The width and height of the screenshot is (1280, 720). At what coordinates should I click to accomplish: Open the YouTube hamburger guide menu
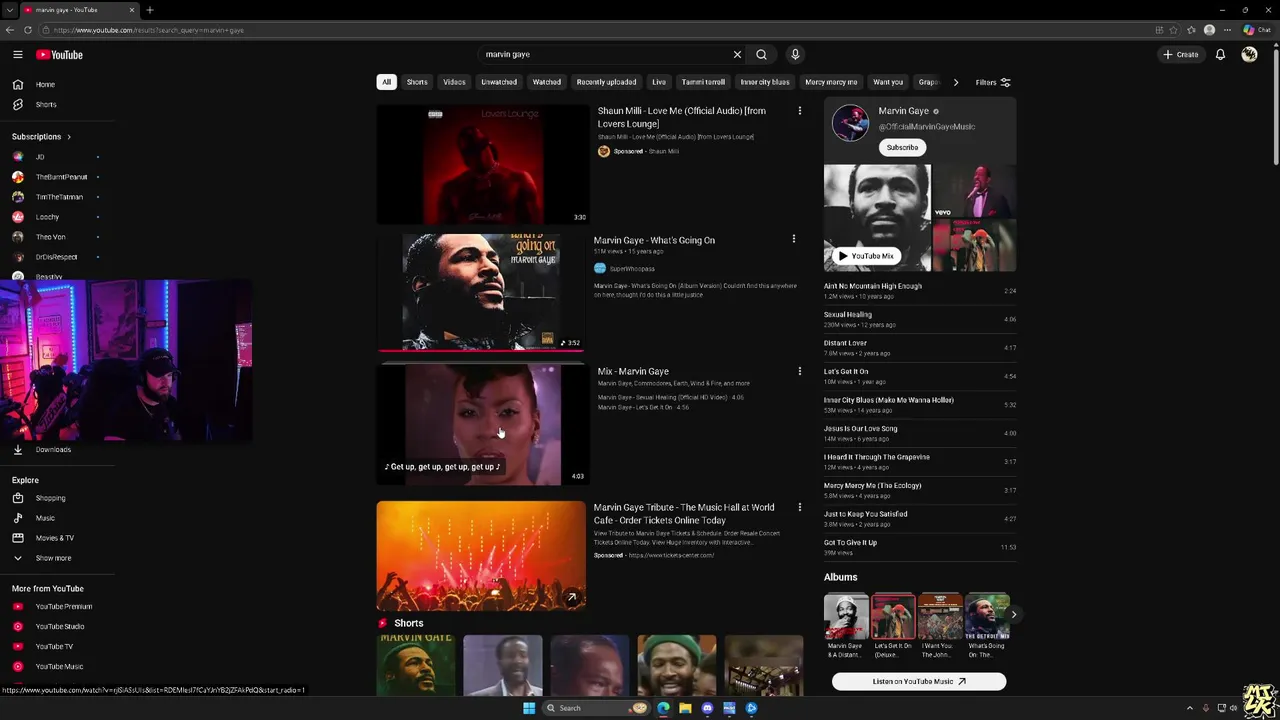point(17,55)
